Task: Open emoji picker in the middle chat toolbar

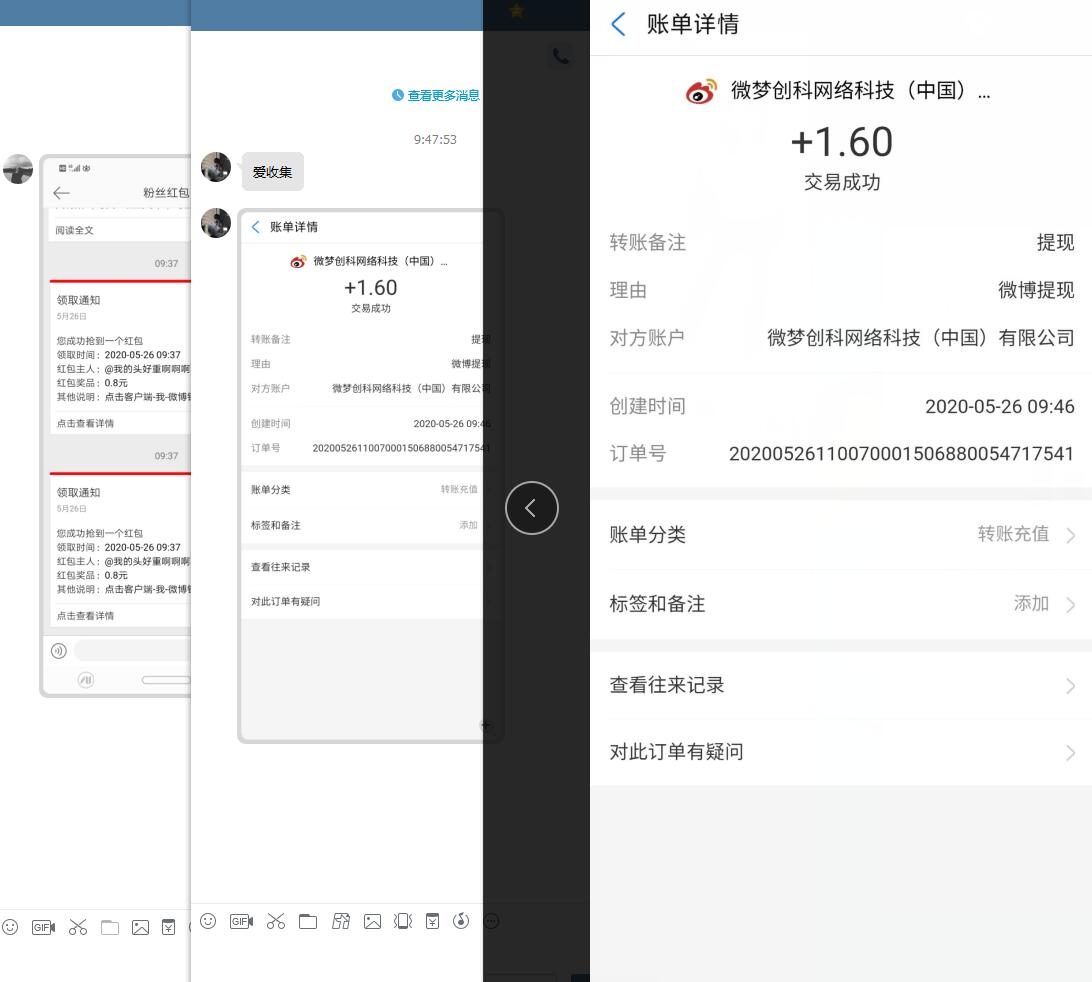Action: click(x=208, y=921)
